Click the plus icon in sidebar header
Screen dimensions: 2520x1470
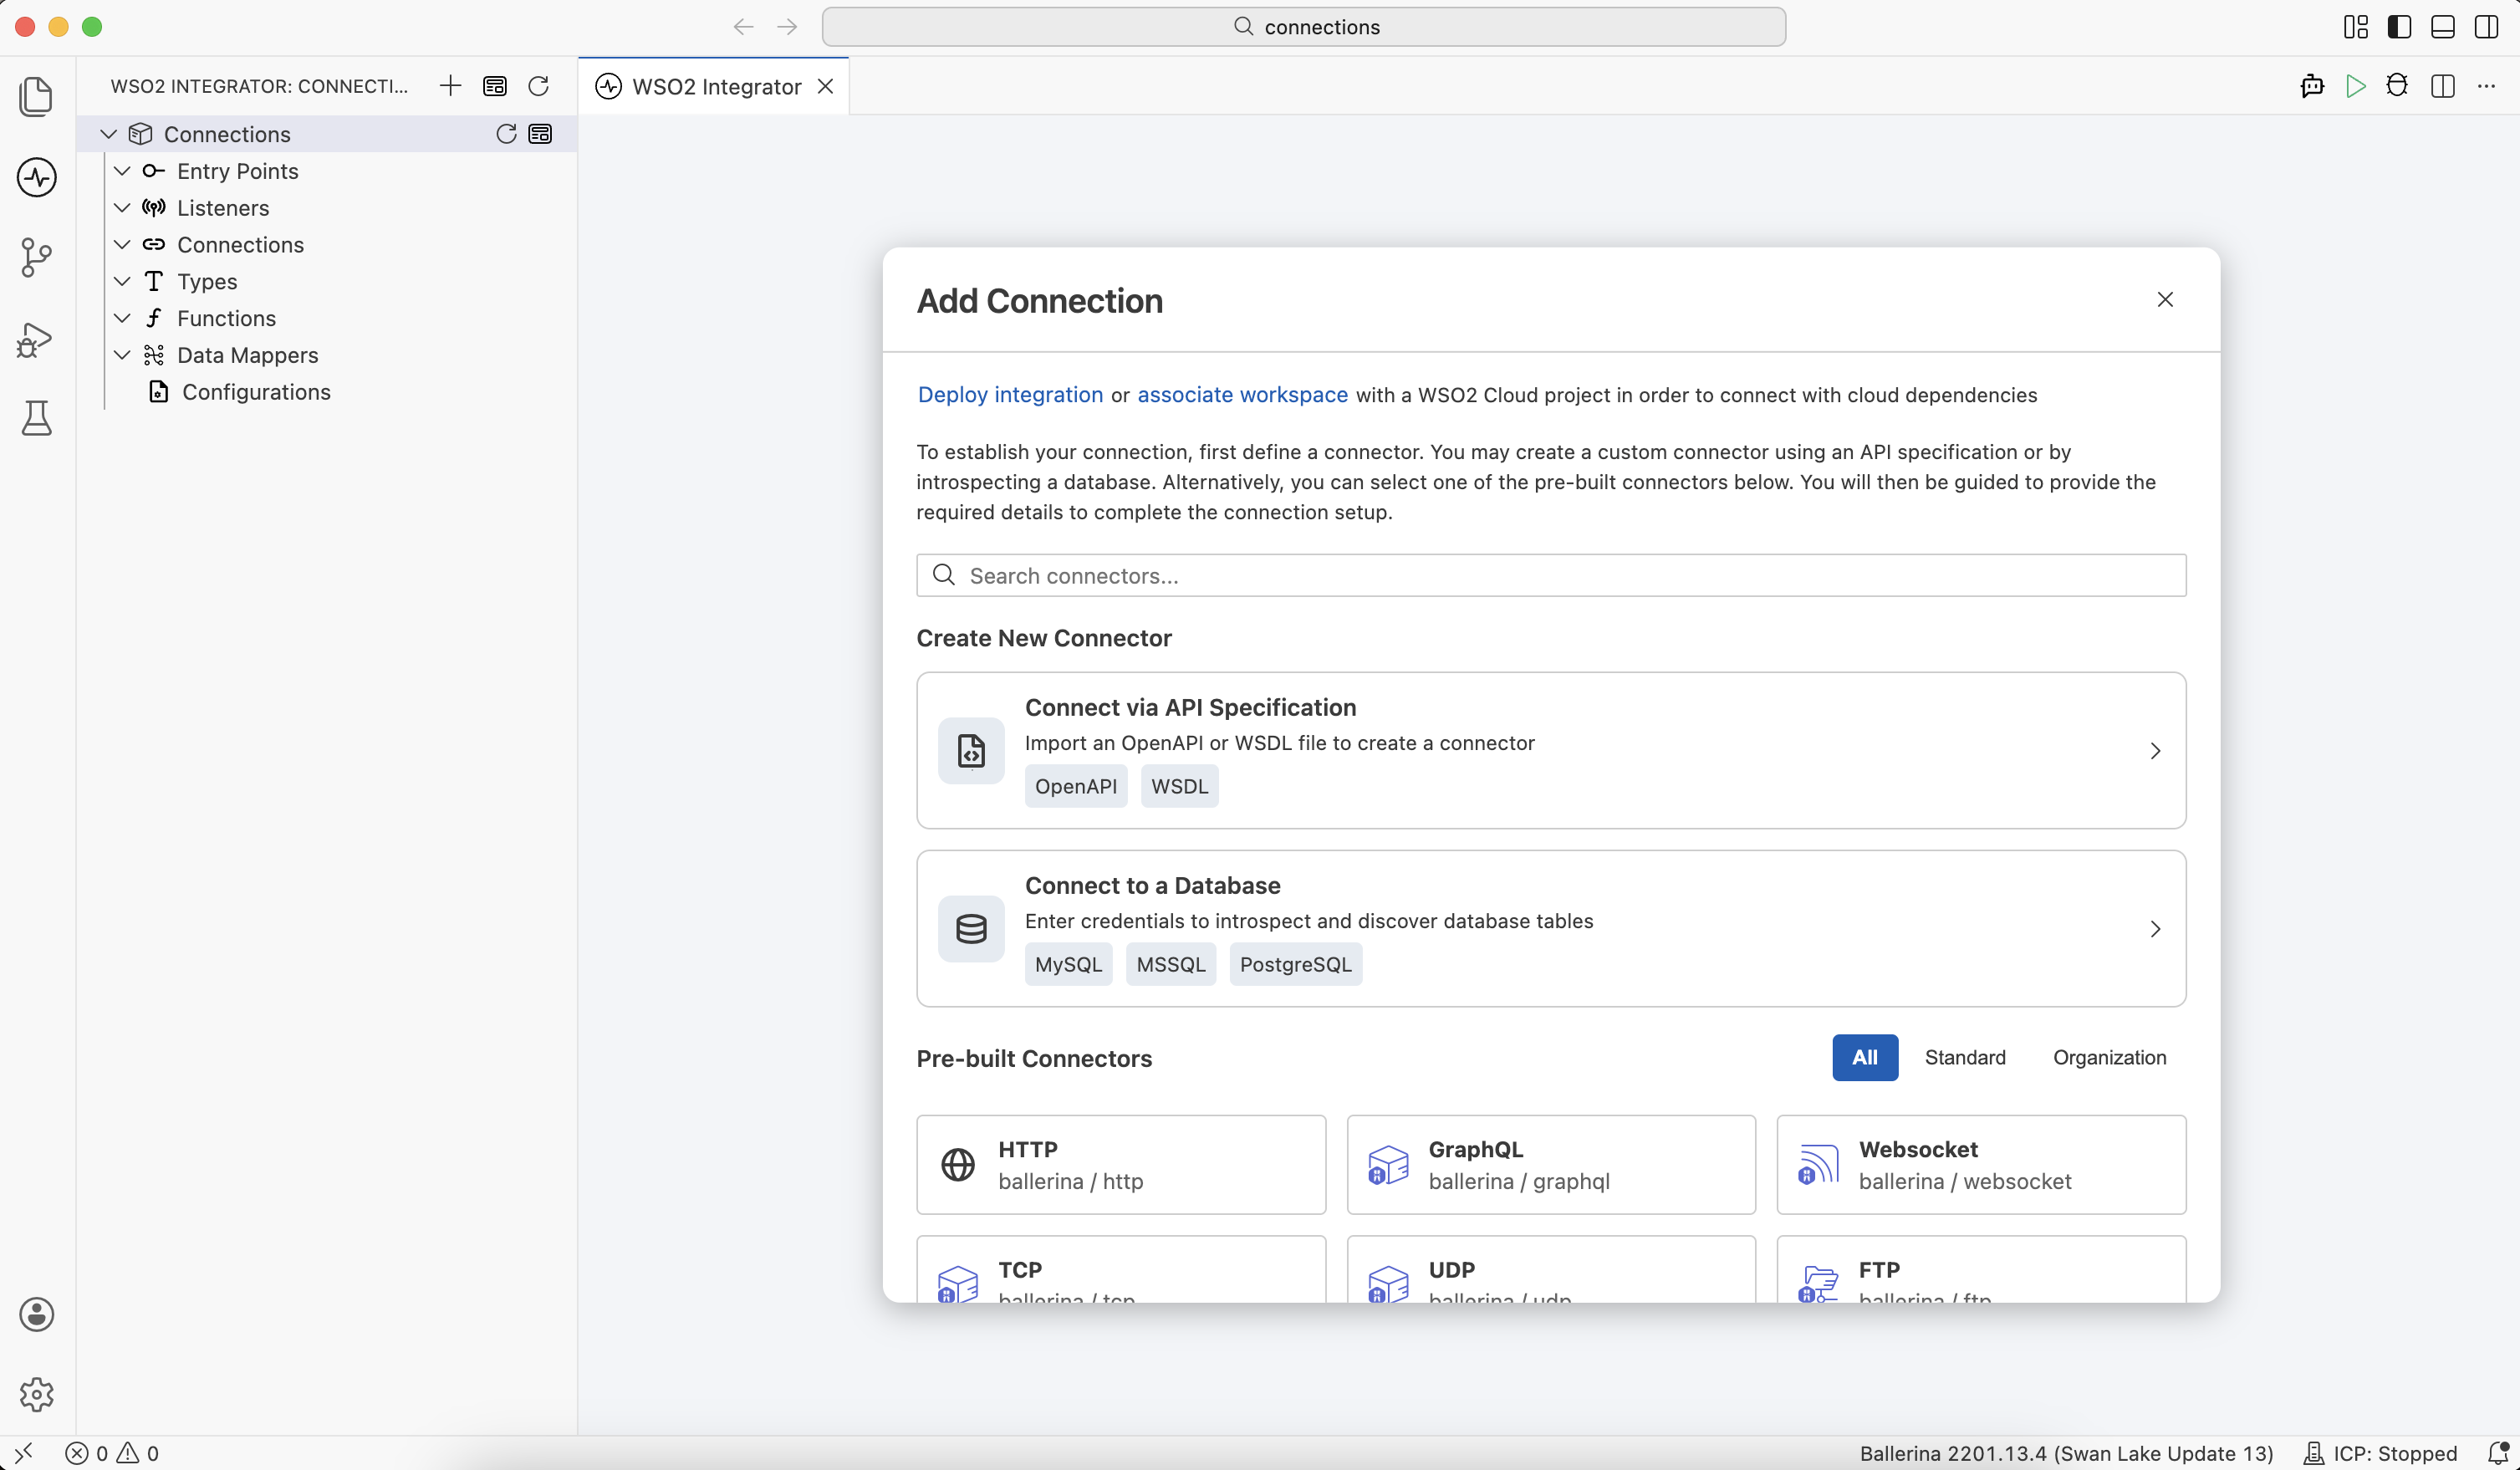(x=450, y=86)
